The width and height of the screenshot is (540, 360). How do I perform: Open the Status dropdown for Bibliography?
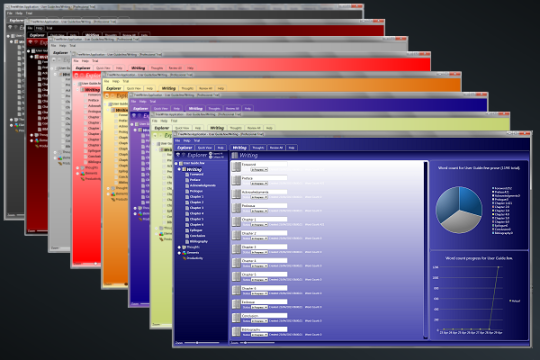(259, 335)
